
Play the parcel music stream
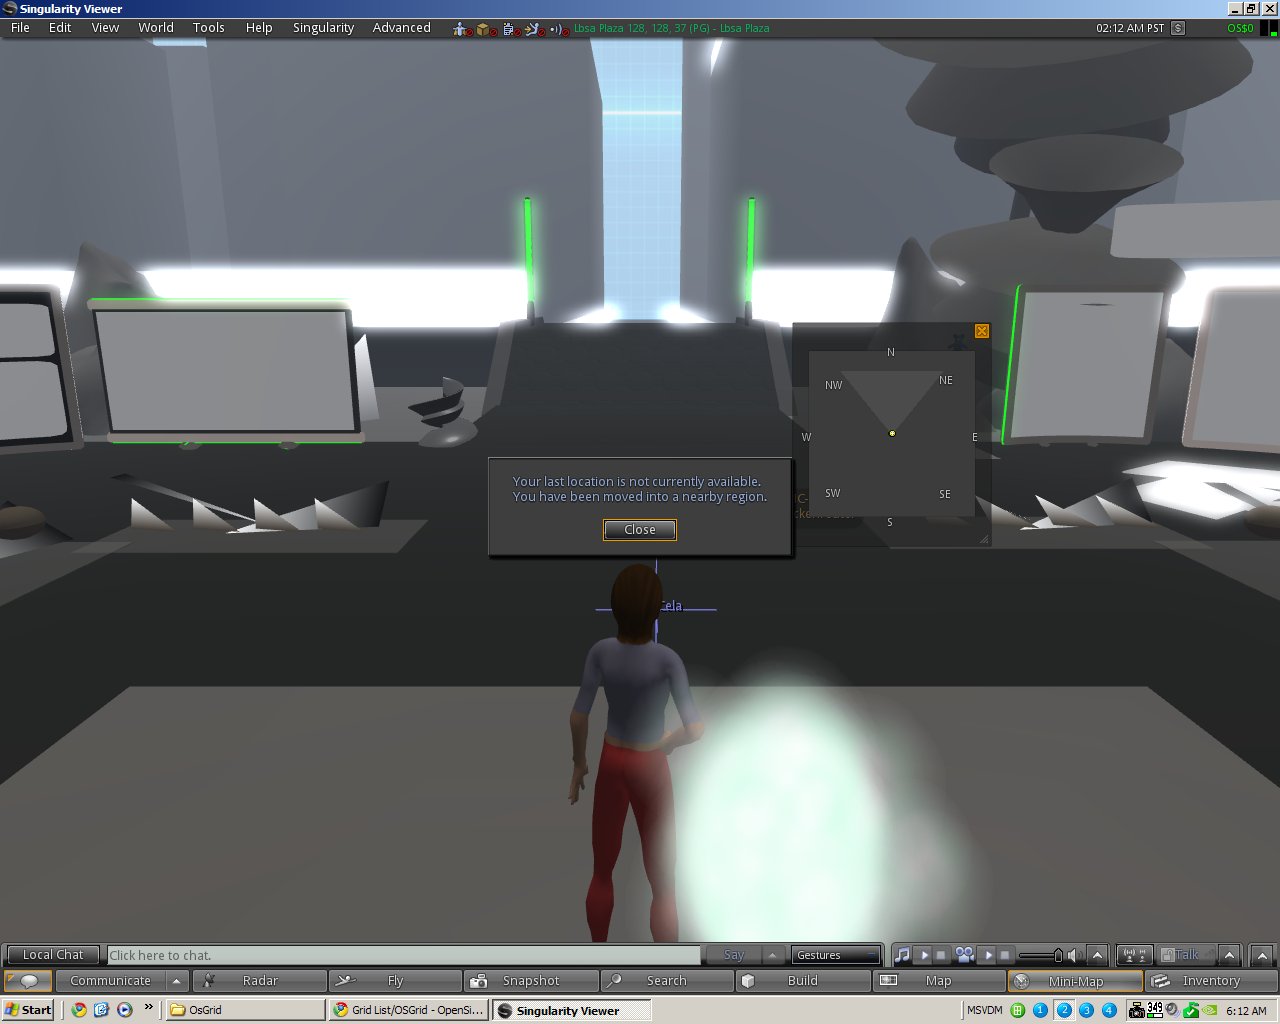[925, 955]
